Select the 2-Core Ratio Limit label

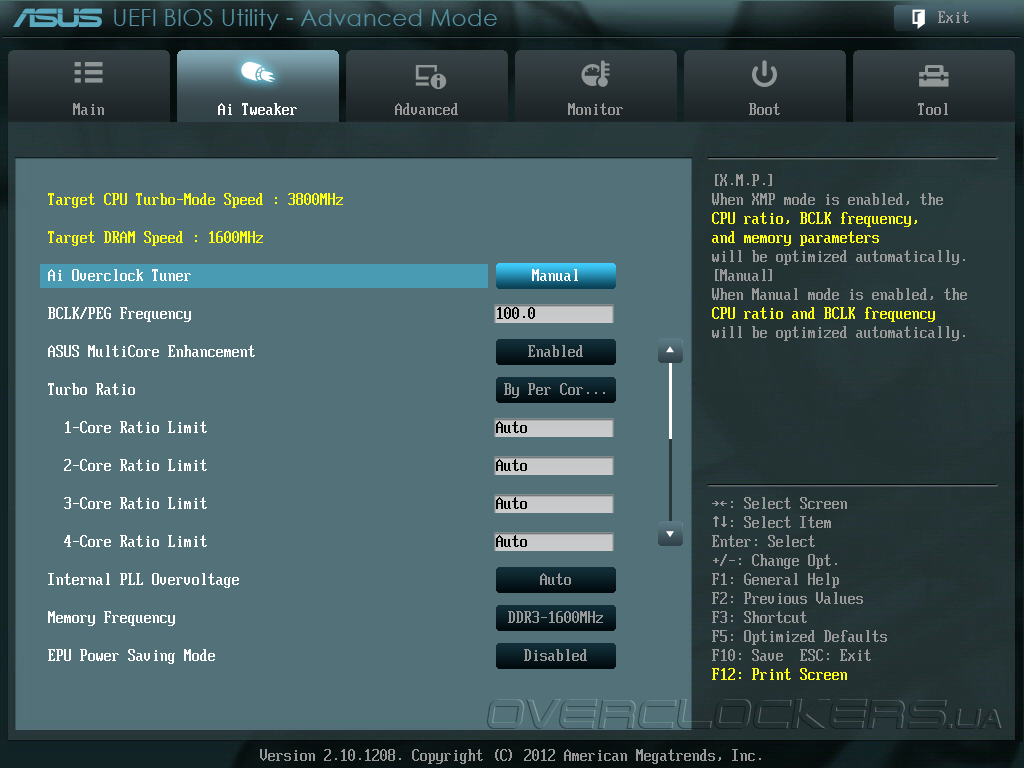(x=135, y=466)
